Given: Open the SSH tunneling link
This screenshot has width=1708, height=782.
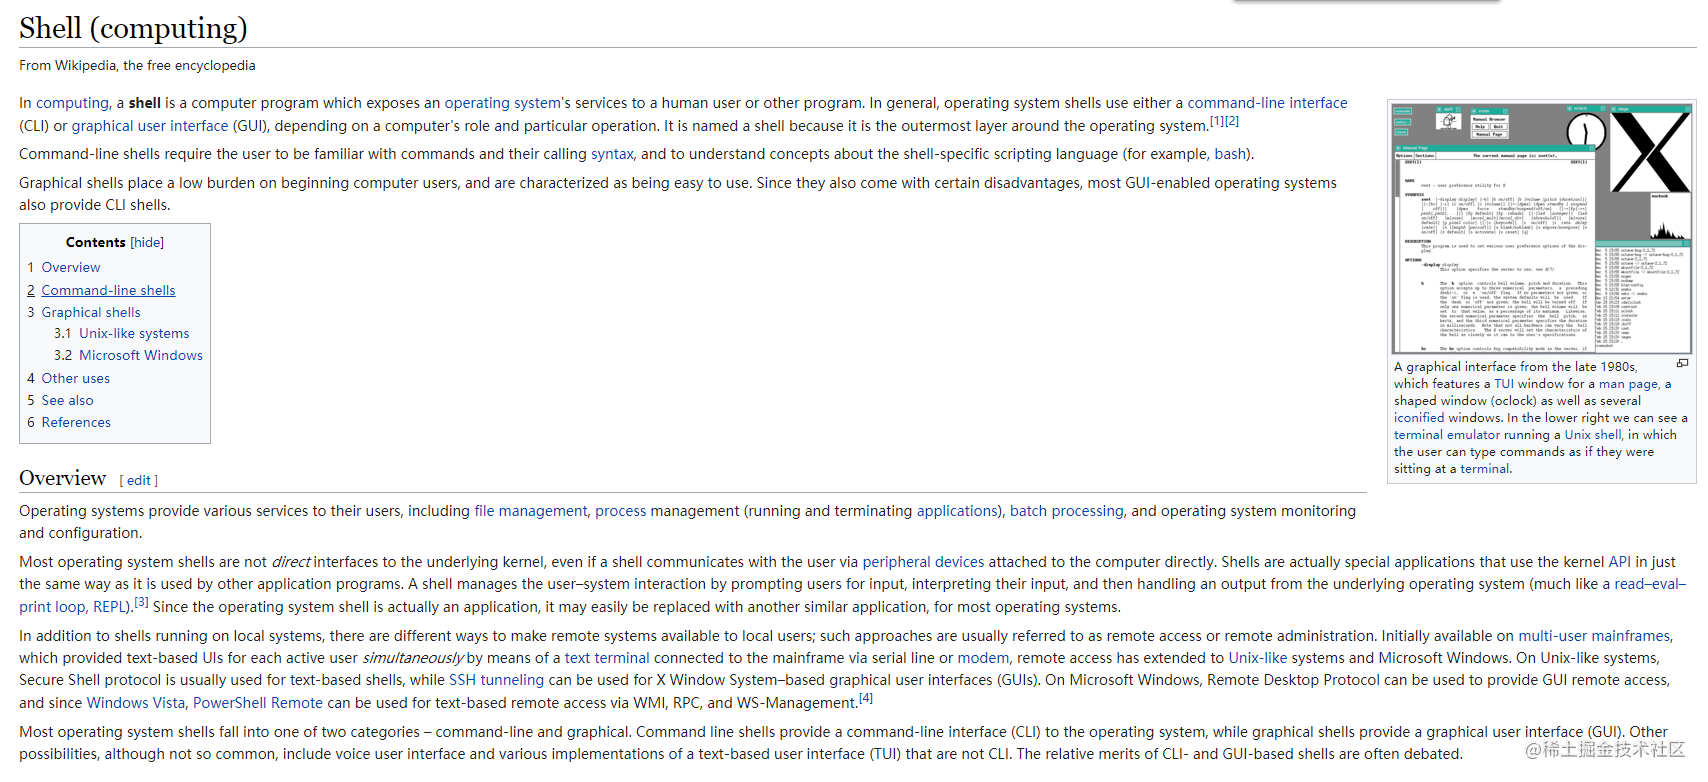Looking at the screenshot, I should (496, 680).
